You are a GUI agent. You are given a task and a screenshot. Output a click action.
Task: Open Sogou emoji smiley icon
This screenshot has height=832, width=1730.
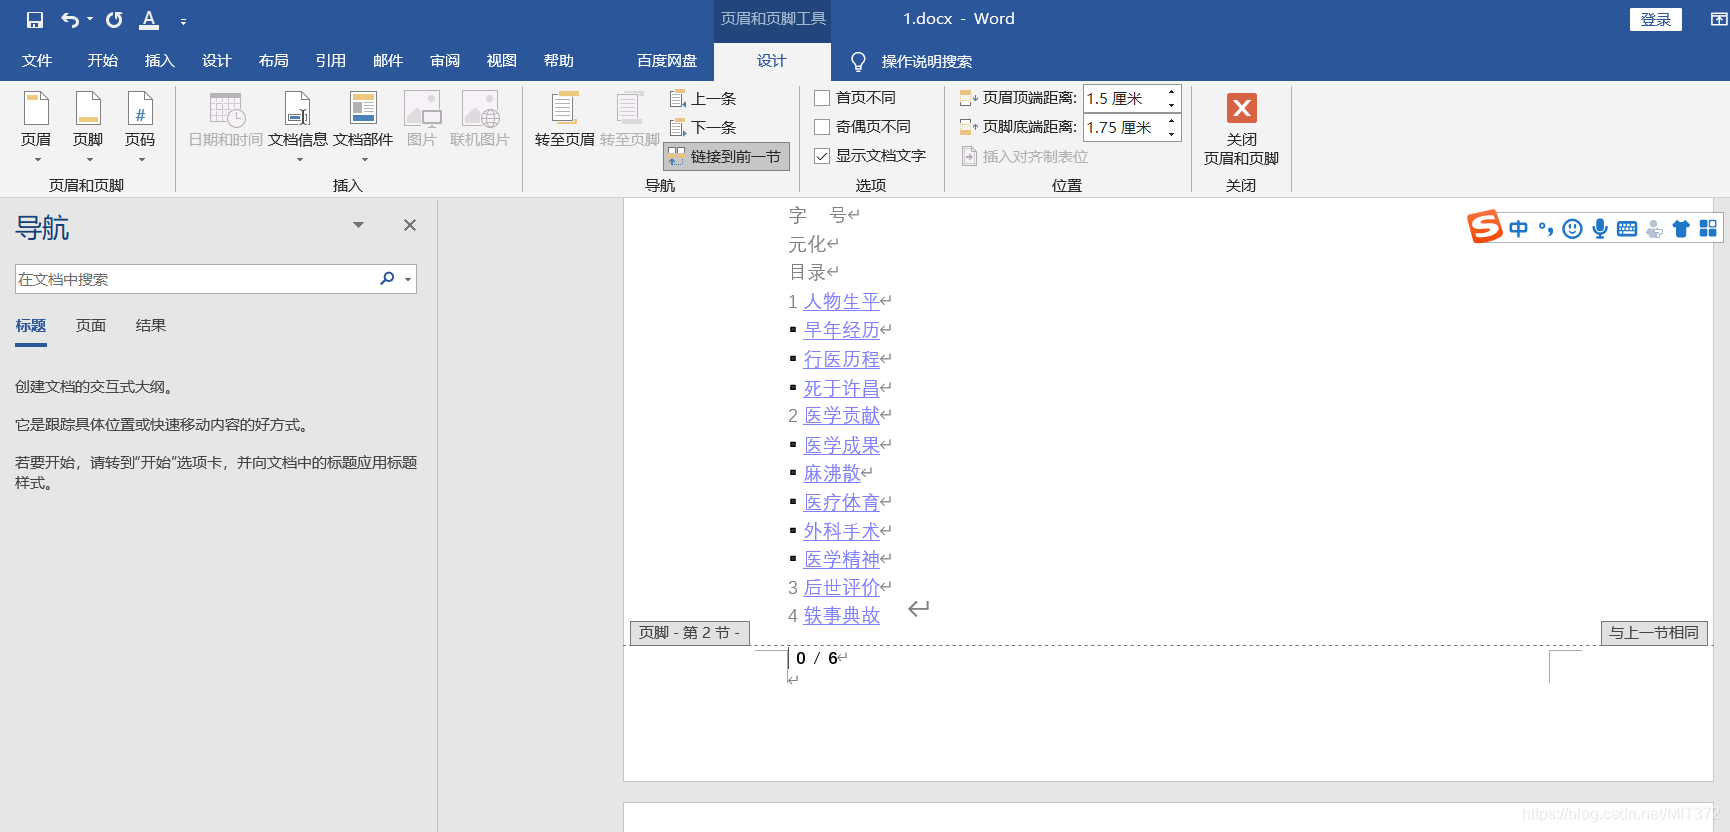pos(1573,229)
